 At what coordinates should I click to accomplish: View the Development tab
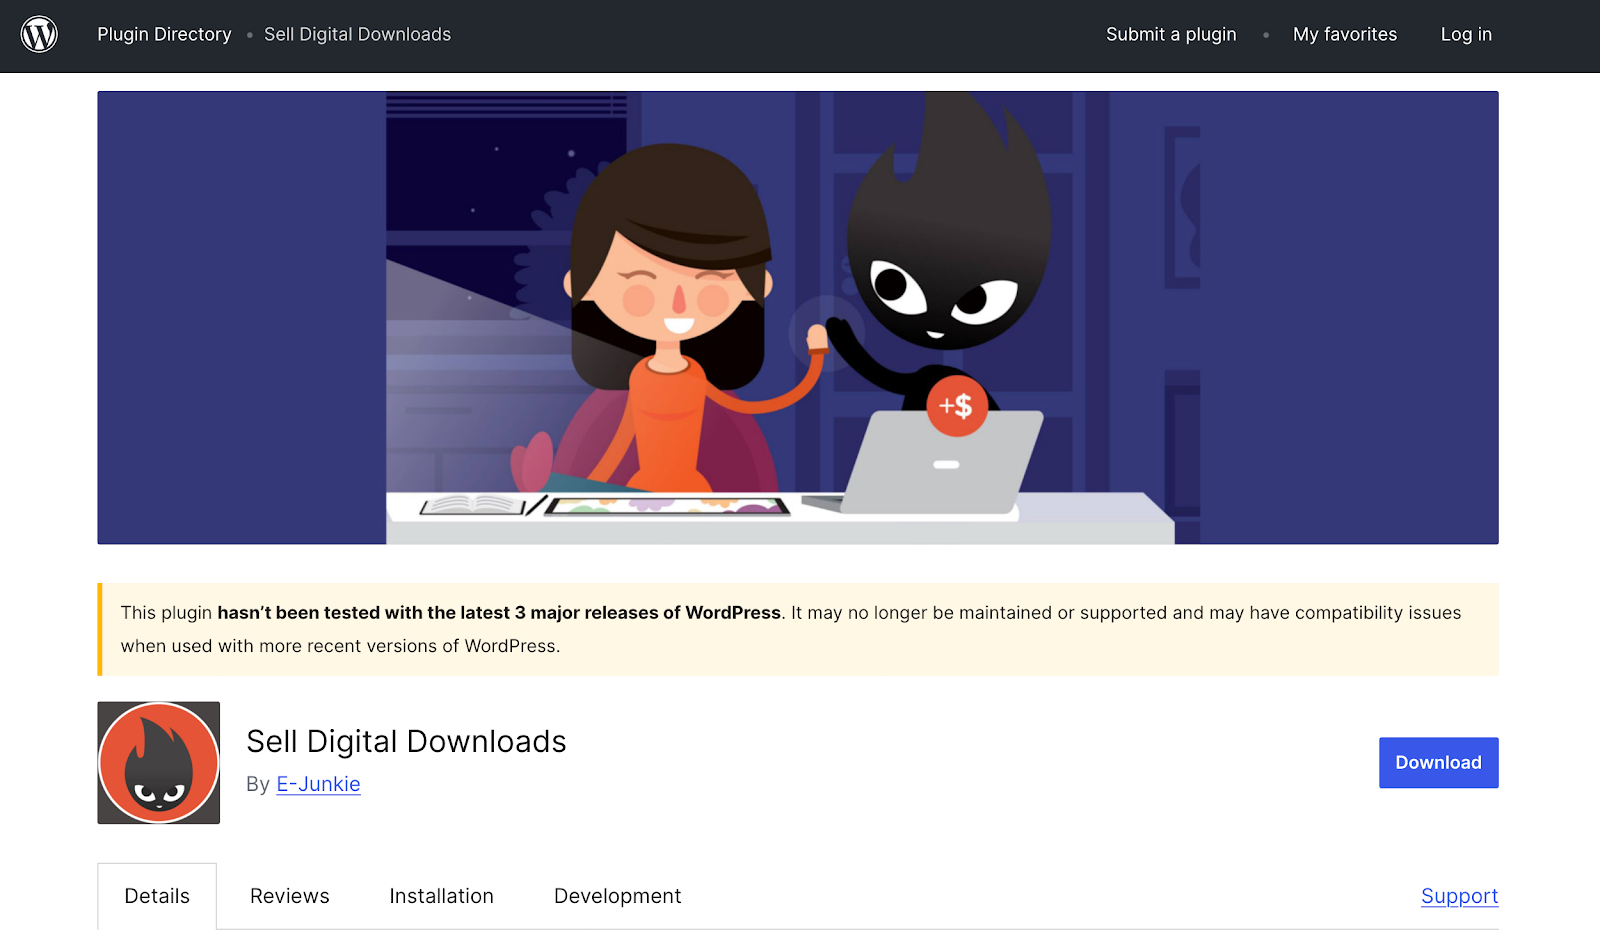coord(617,895)
